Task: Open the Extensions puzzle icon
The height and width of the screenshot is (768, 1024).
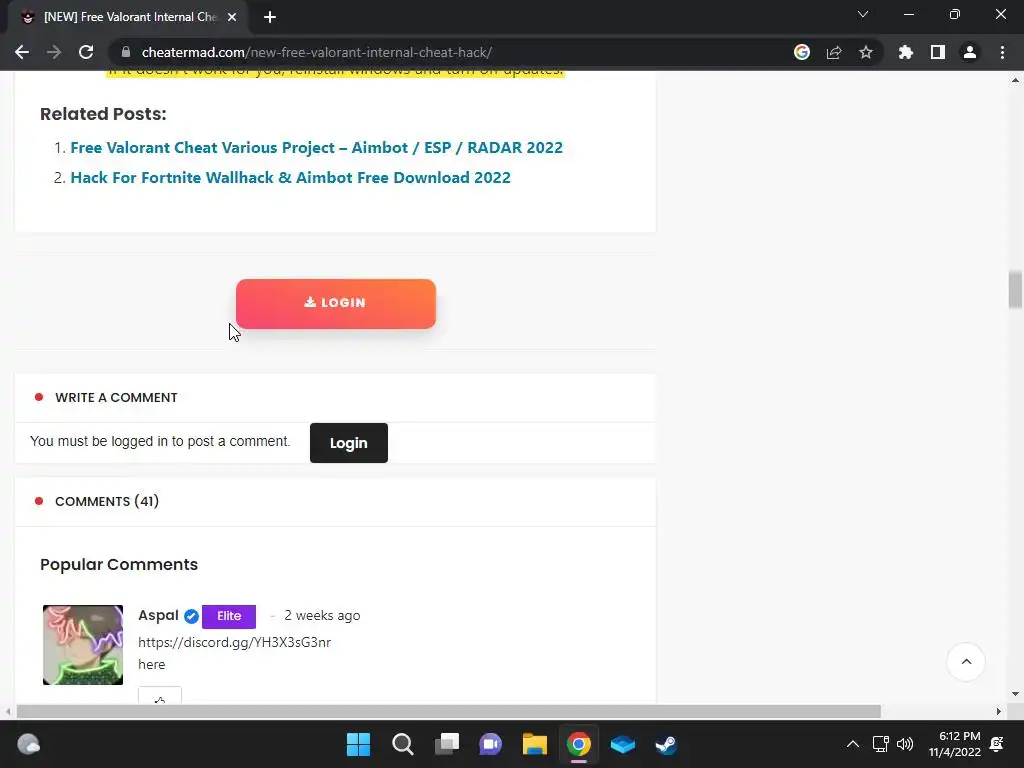Action: click(x=906, y=52)
